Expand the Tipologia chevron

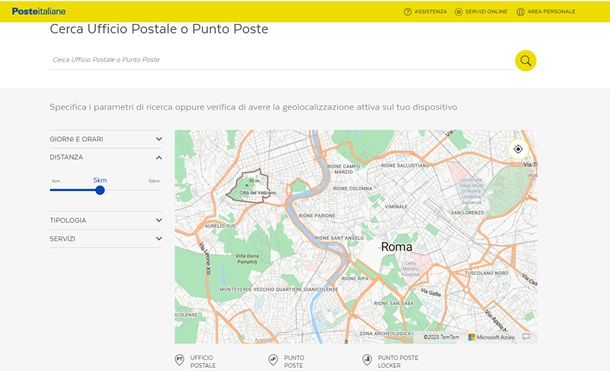click(159, 220)
